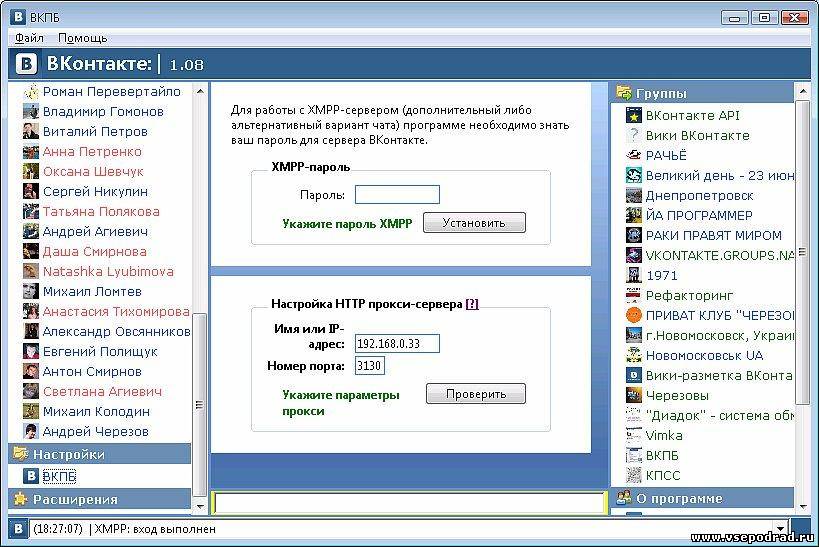Click the Днепропетровск group icon
The image size is (819, 547).
(x=634, y=195)
